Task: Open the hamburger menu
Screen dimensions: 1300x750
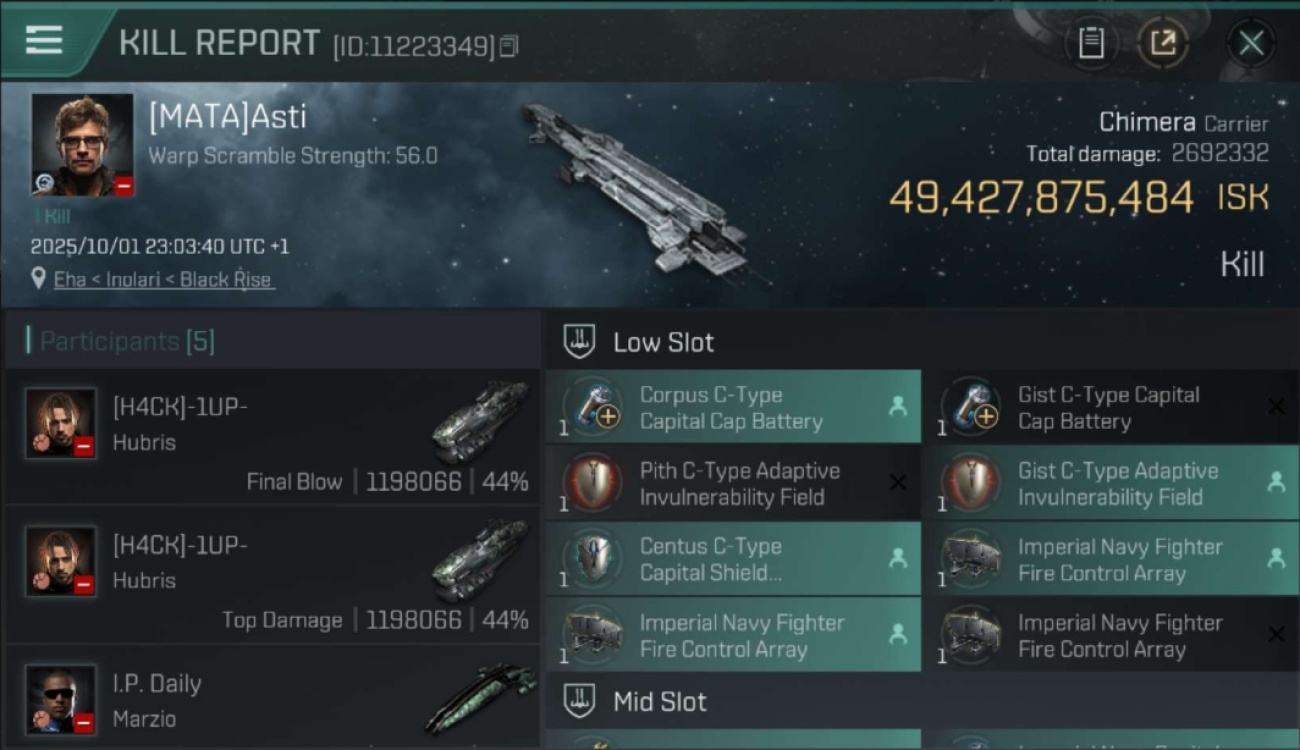Action: pos(44,41)
